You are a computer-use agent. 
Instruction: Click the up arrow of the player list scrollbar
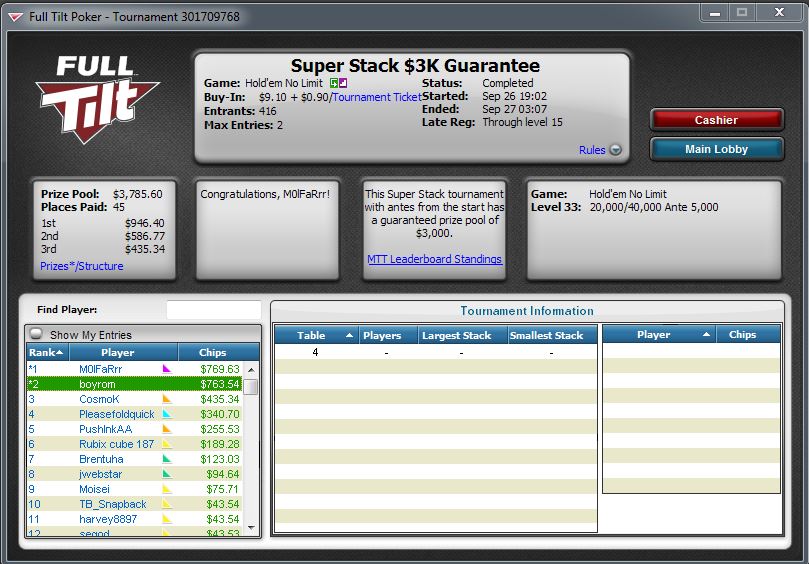pyautogui.click(x=251, y=370)
